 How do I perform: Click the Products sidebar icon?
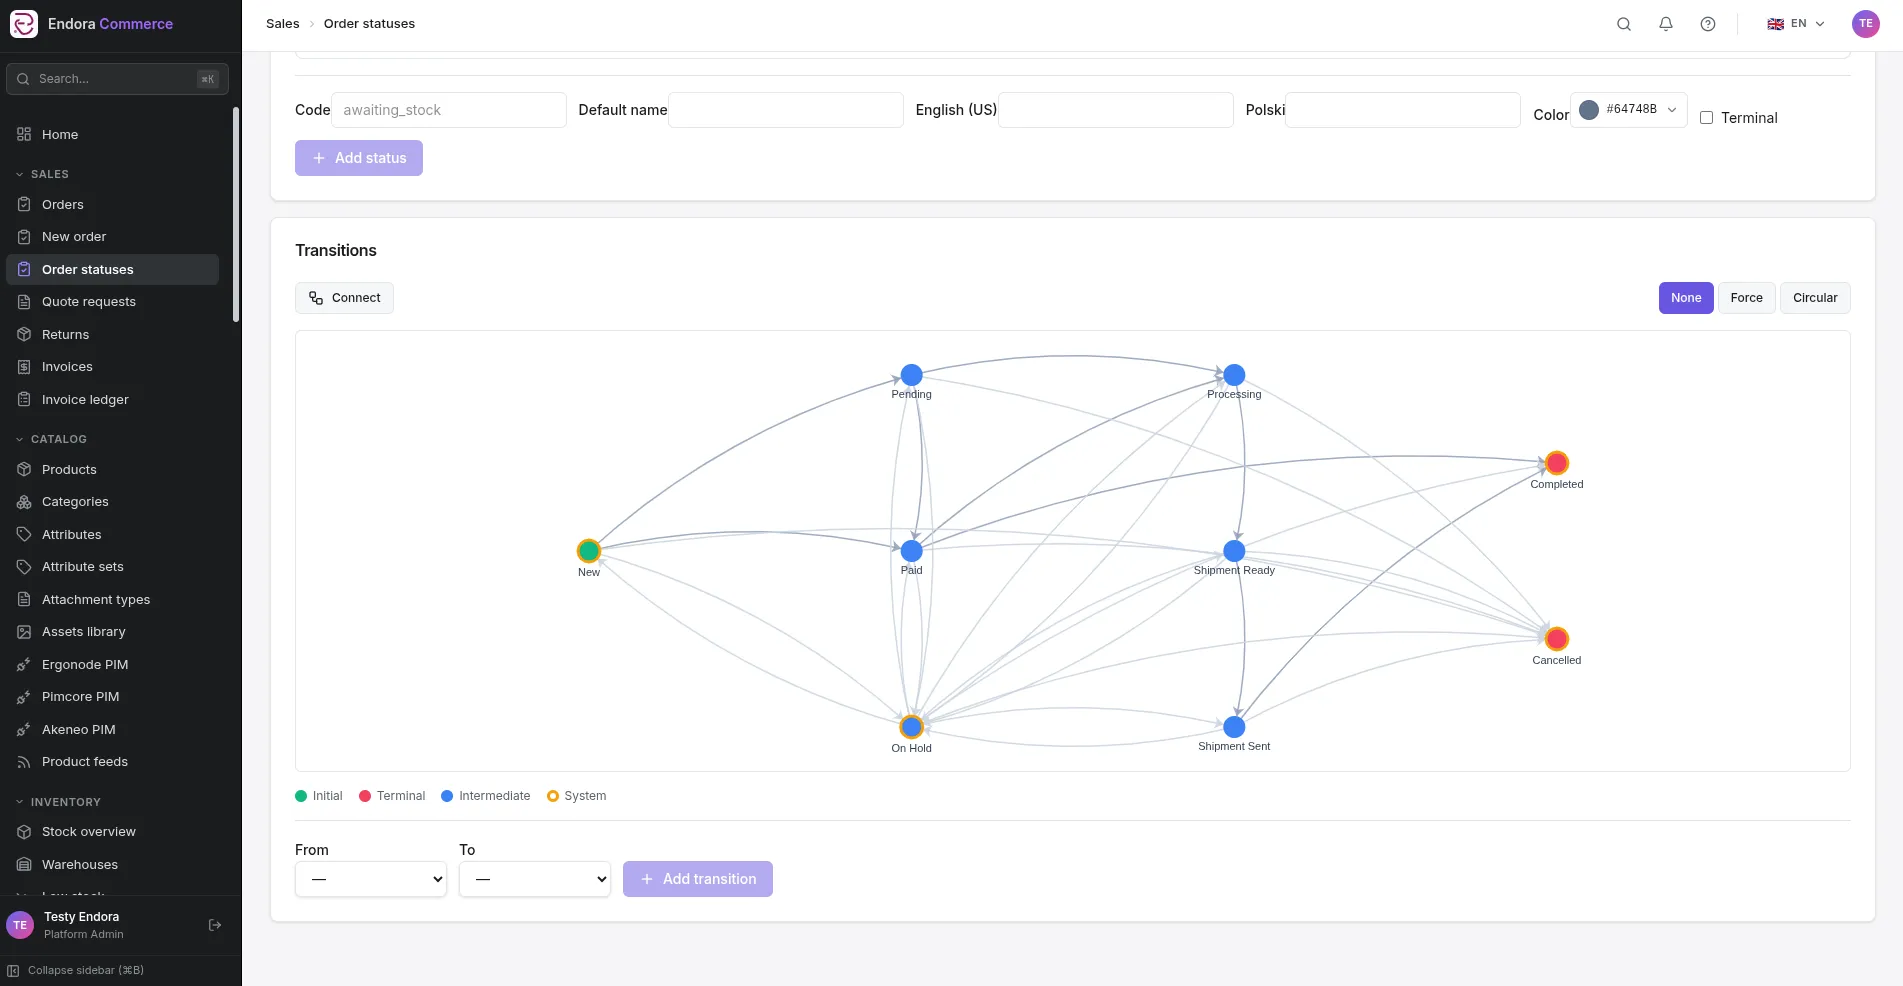[x=24, y=469]
